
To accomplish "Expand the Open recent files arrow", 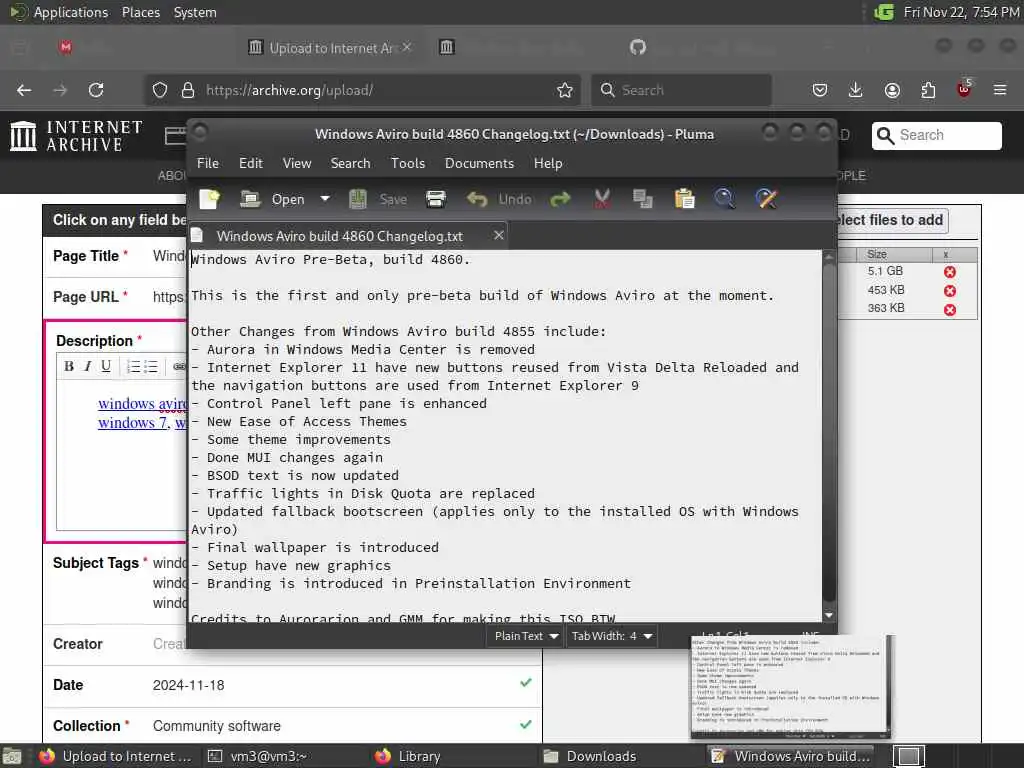I will (x=325, y=199).
